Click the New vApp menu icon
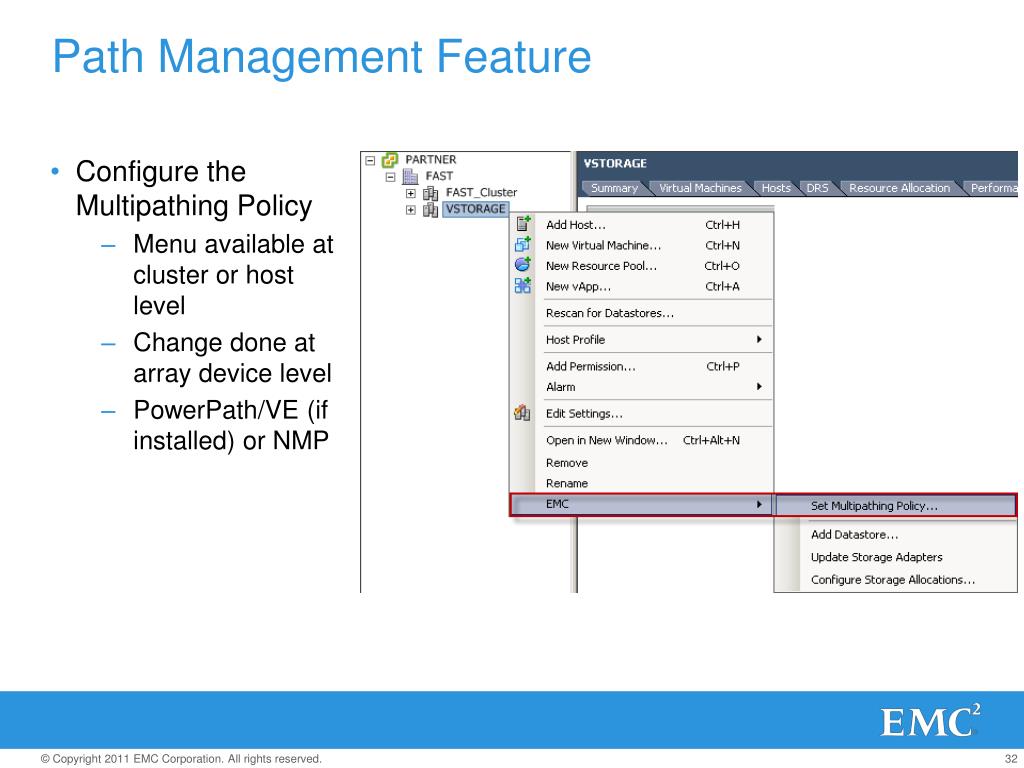The image size is (1024, 768). (x=522, y=285)
